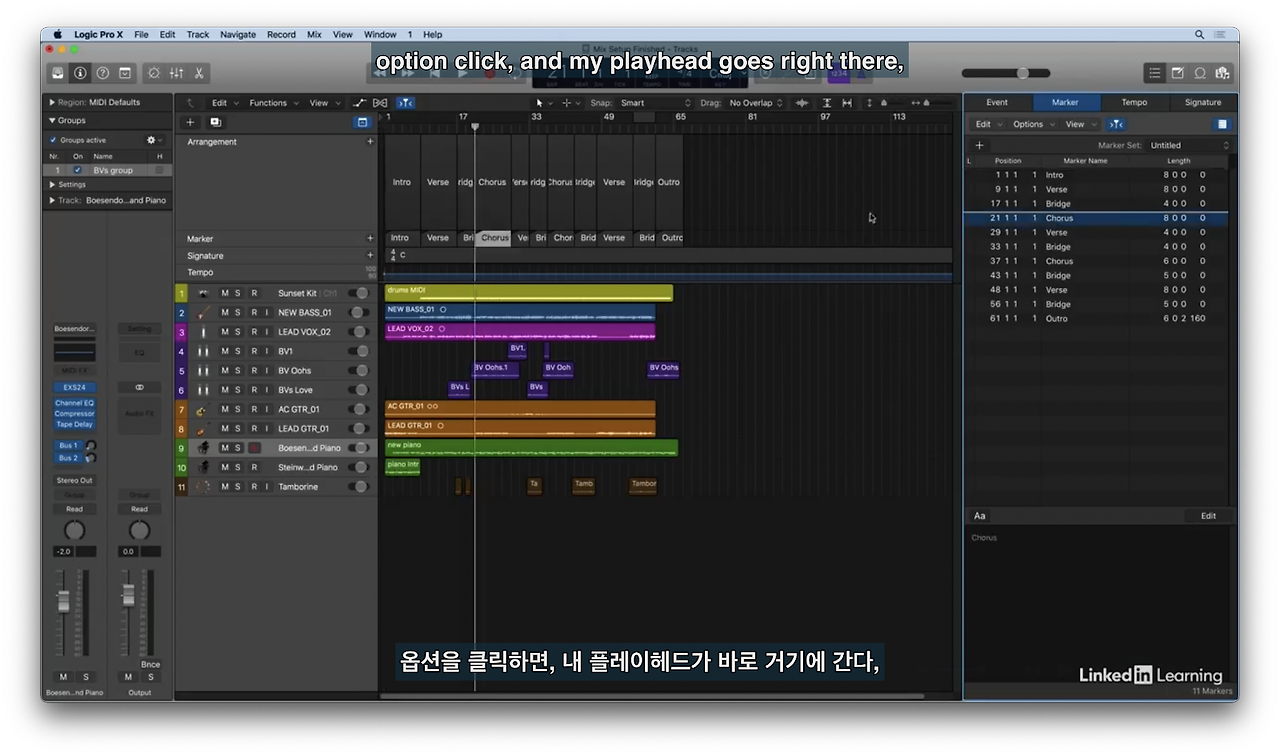Screen dimensions: 1280x756
Task: Click the Output channel pan knob
Action: 139,530
